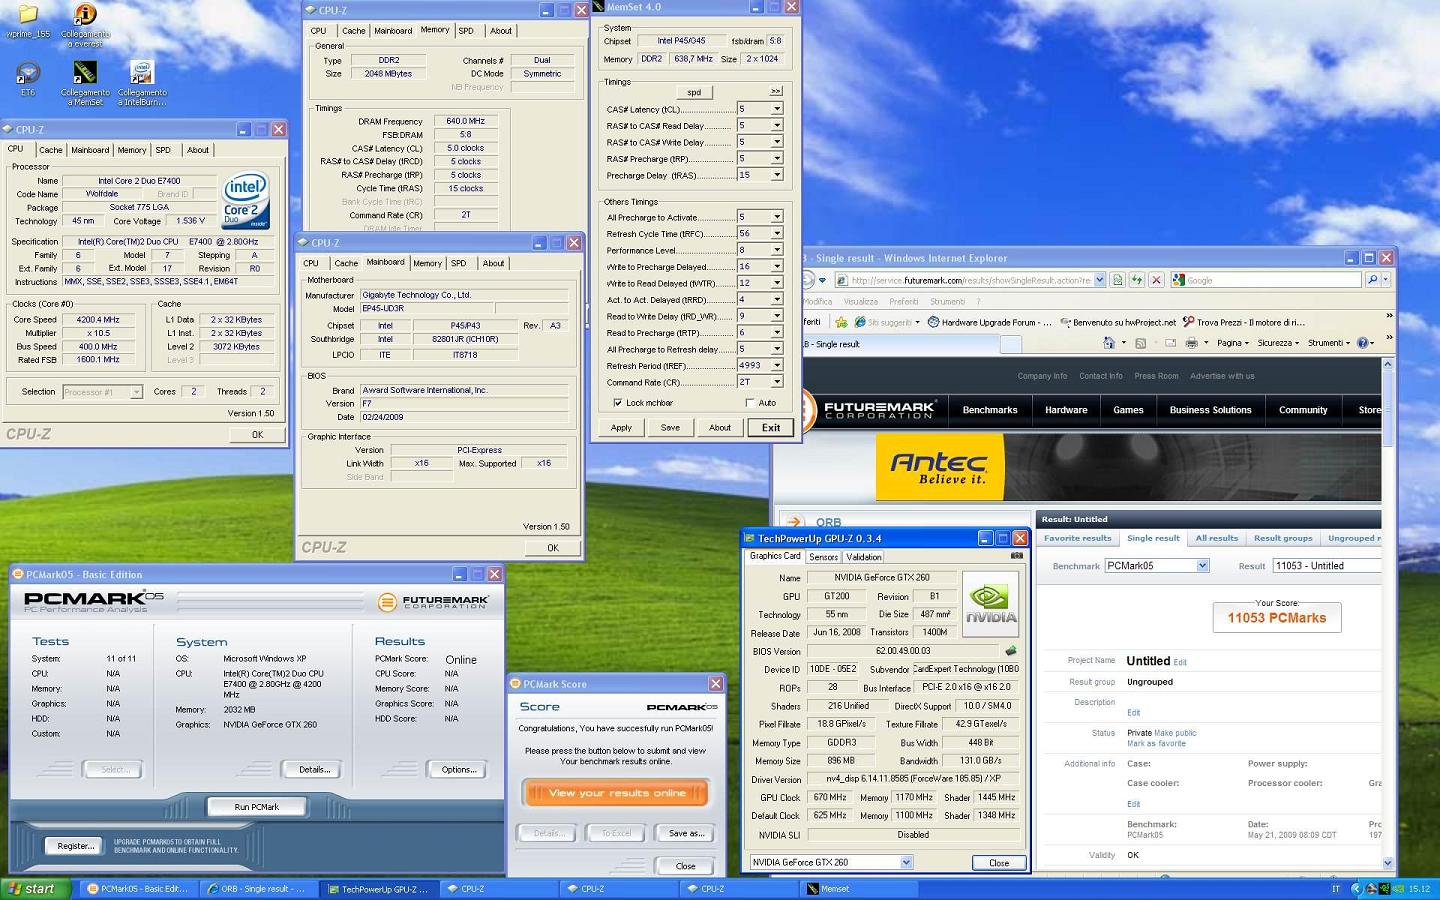Click IE print icon
The height and width of the screenshot is (900, 1440).
[1191, 343]
